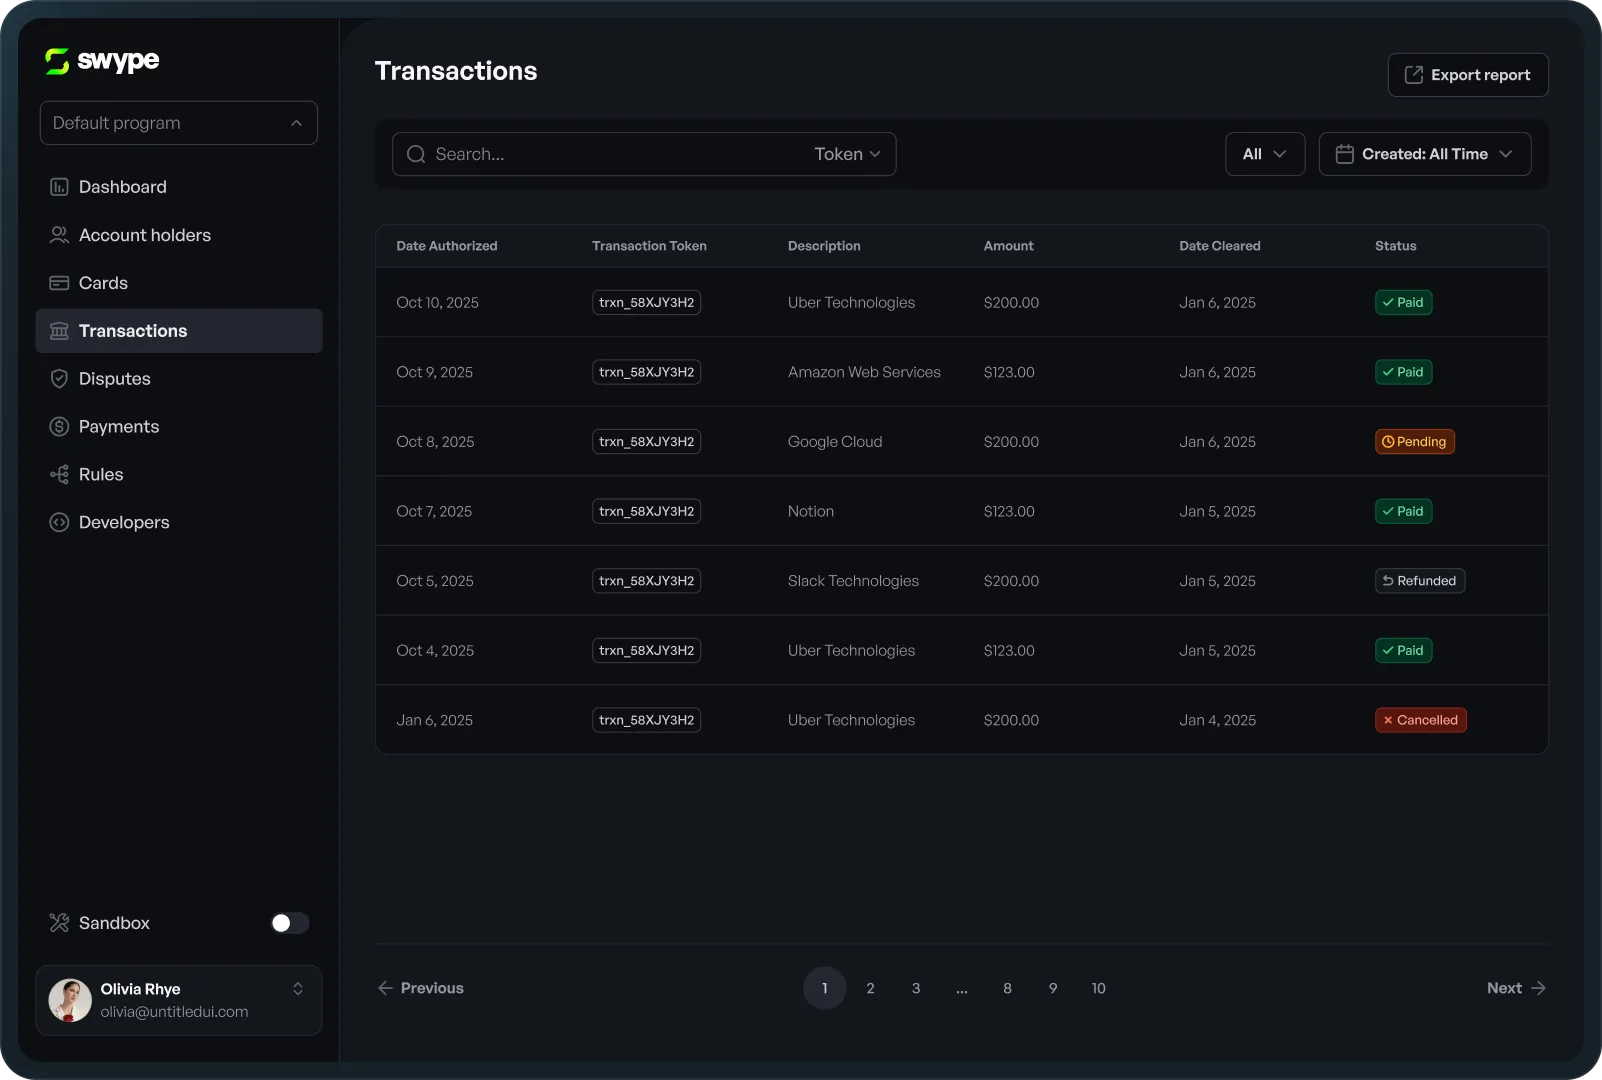The width and height of the screenshot is (1602, 1080).
Task: Click the Dashboard chart icon
Action: click(x=59, y=187)
